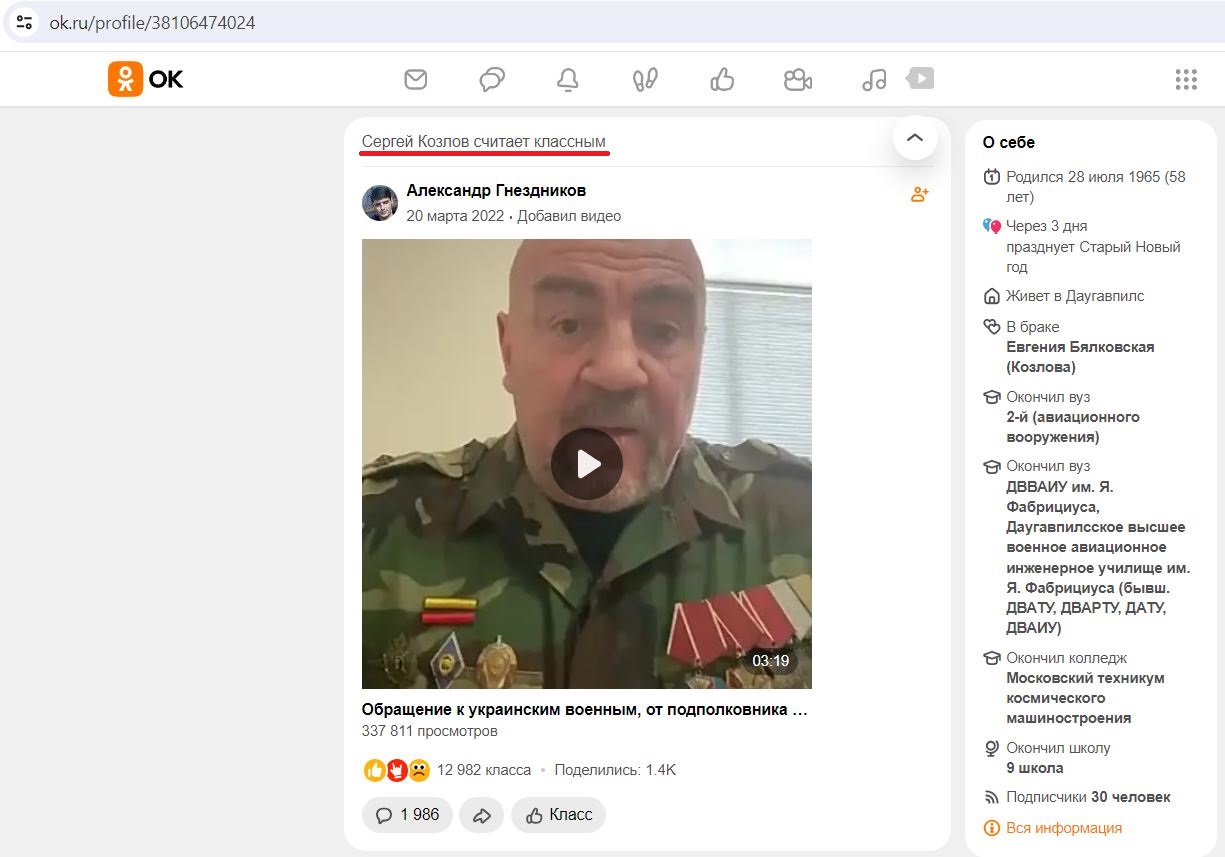Toggle the Класс like button
Viewport: 1225px width, 857px height.
(558, 815)
